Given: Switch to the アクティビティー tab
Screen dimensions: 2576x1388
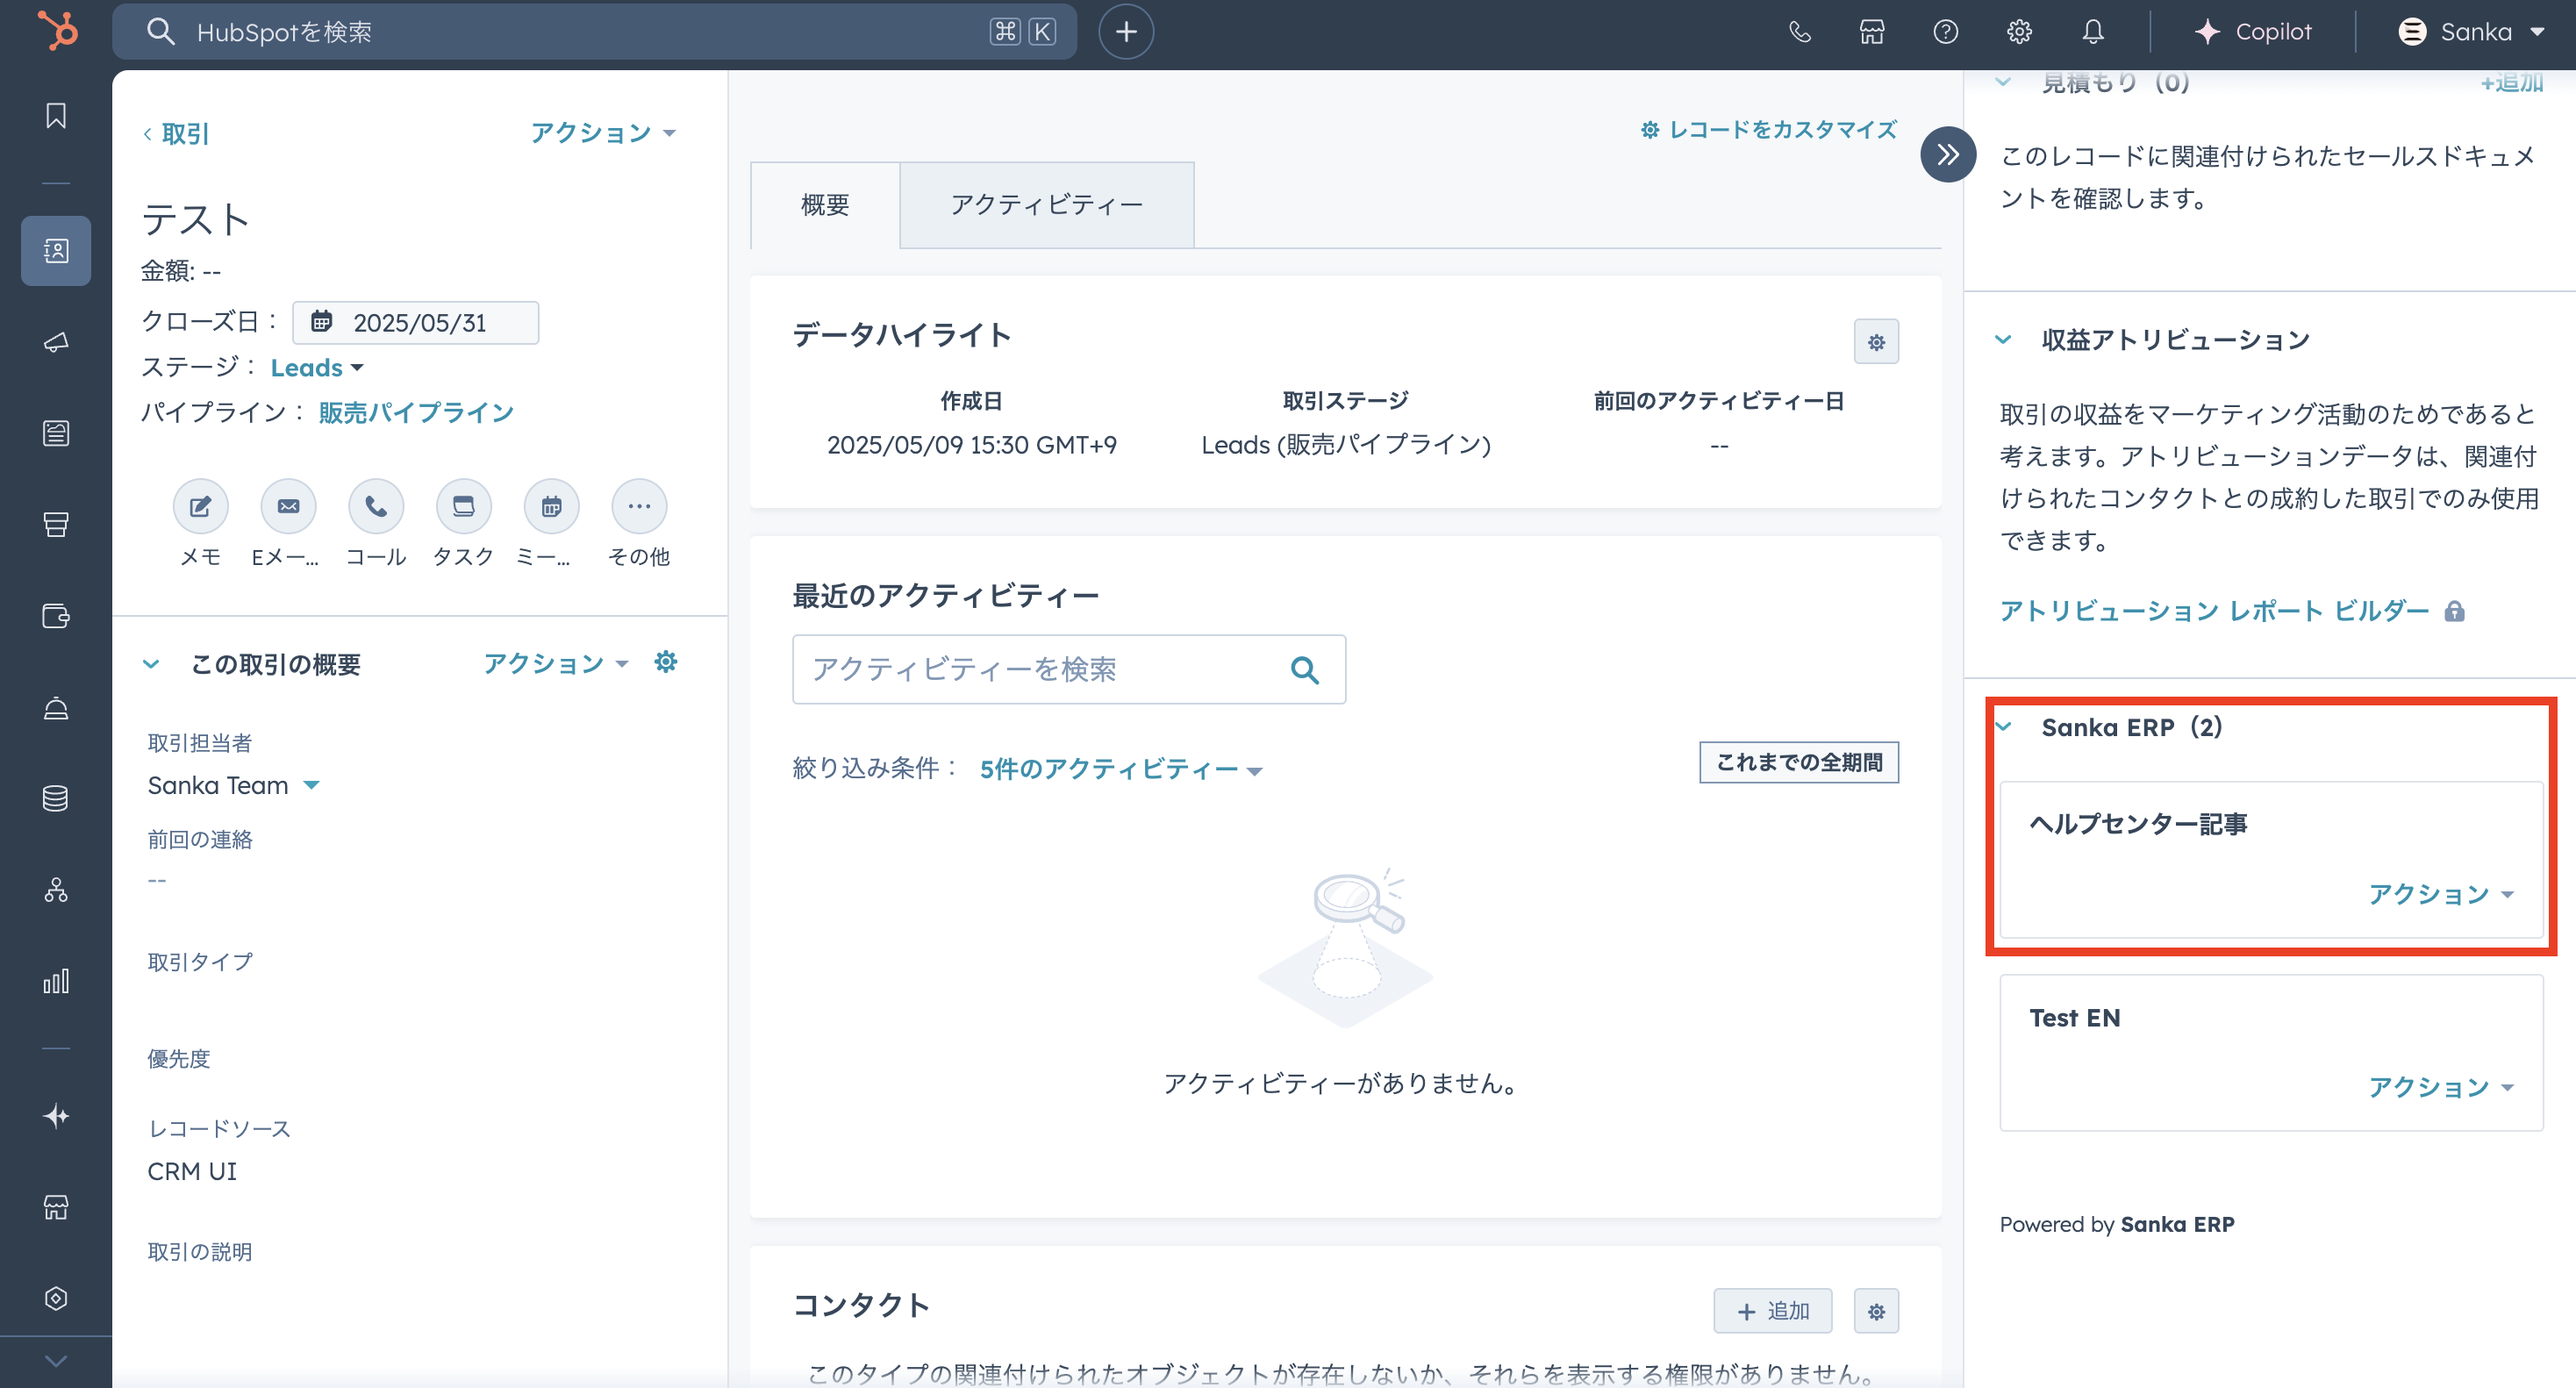Looking at the screenshot, I should [1047, 205].
